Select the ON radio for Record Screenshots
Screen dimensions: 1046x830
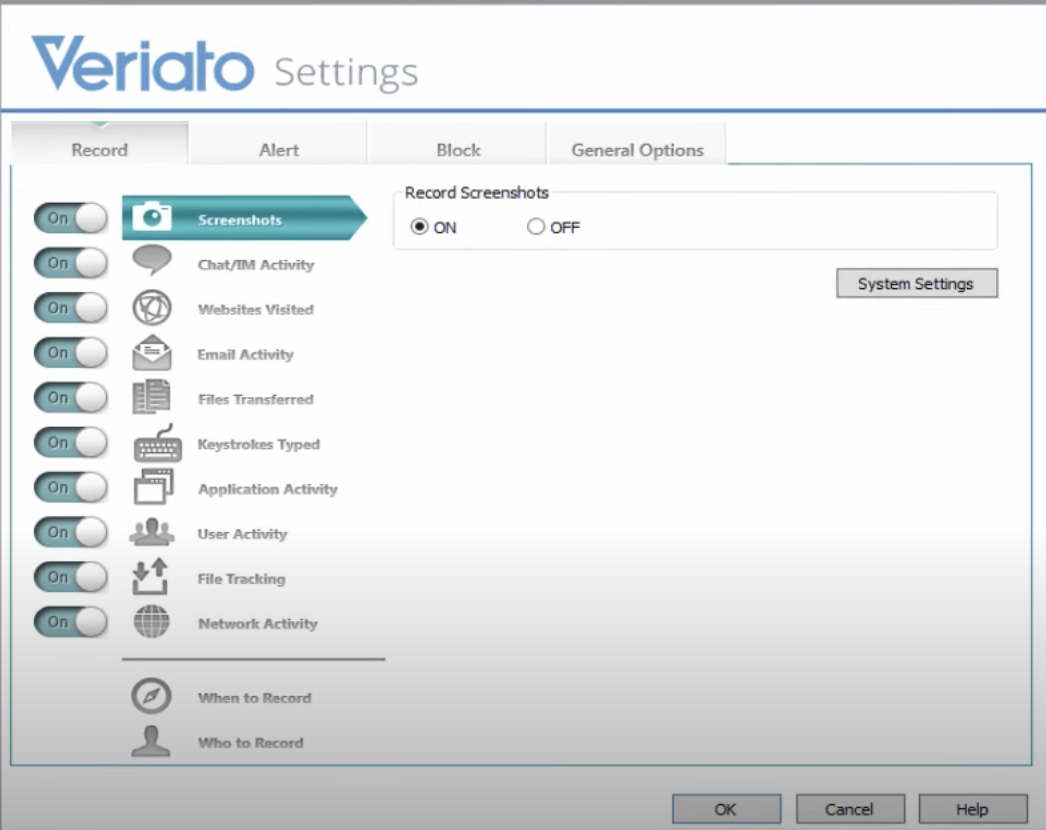point(420,227)
